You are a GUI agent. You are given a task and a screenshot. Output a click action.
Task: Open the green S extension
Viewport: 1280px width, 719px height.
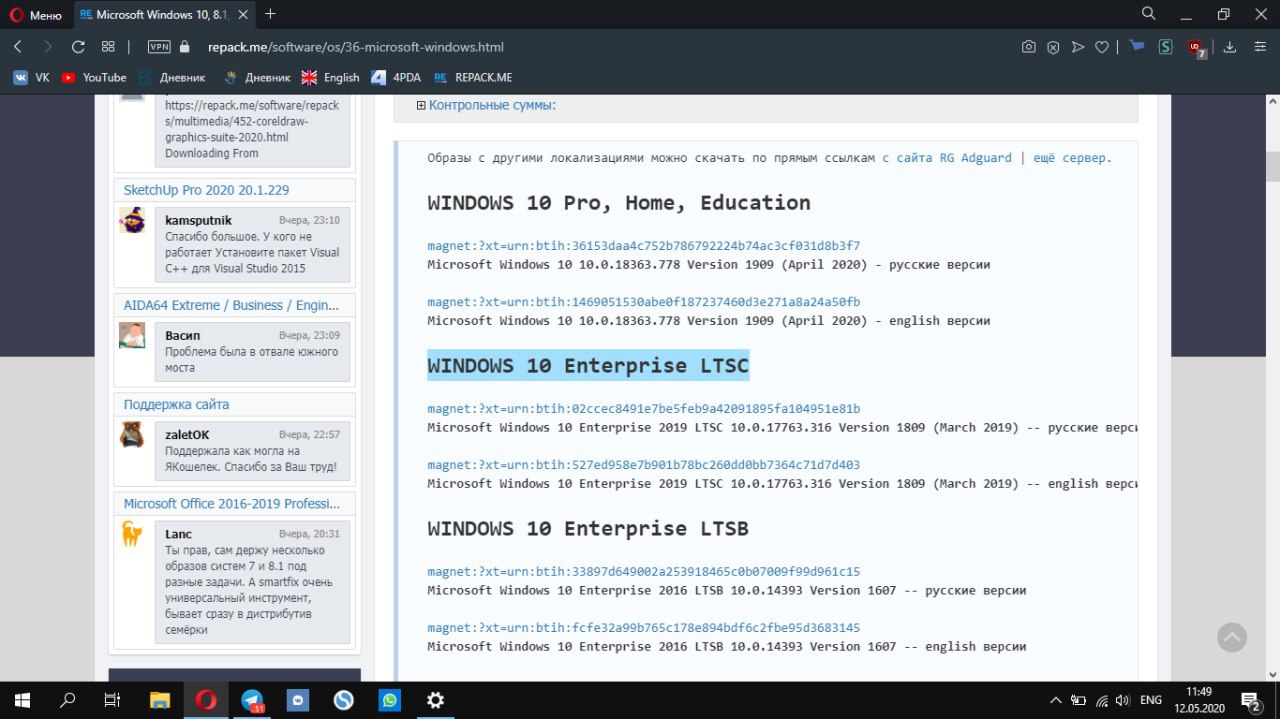(1165, 47)
